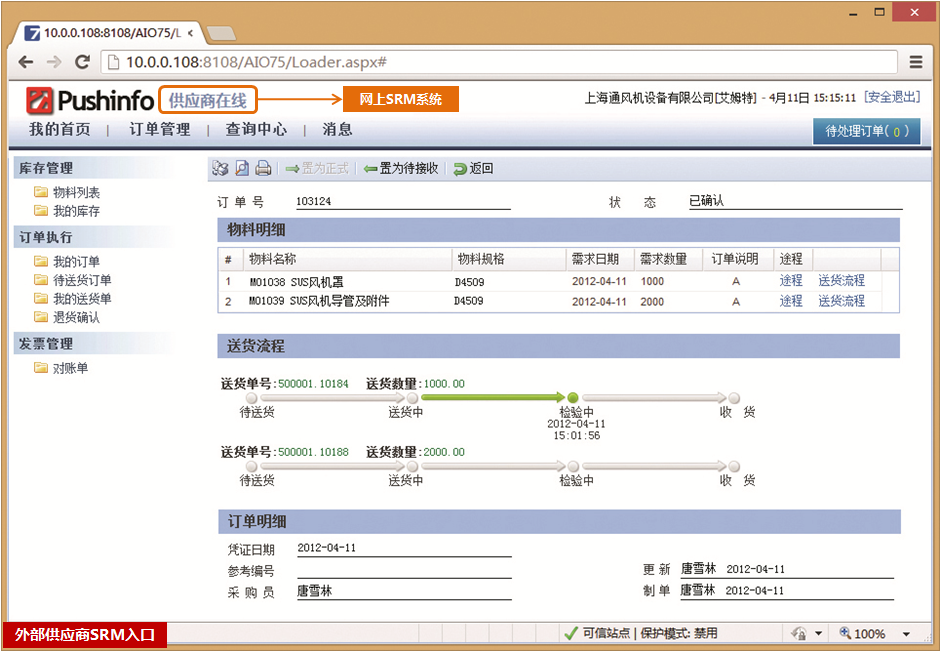Image resolution: width=941 pixels, height=652 pixels.
Task: Open 订单管理 menu
Action: [160, 129]
